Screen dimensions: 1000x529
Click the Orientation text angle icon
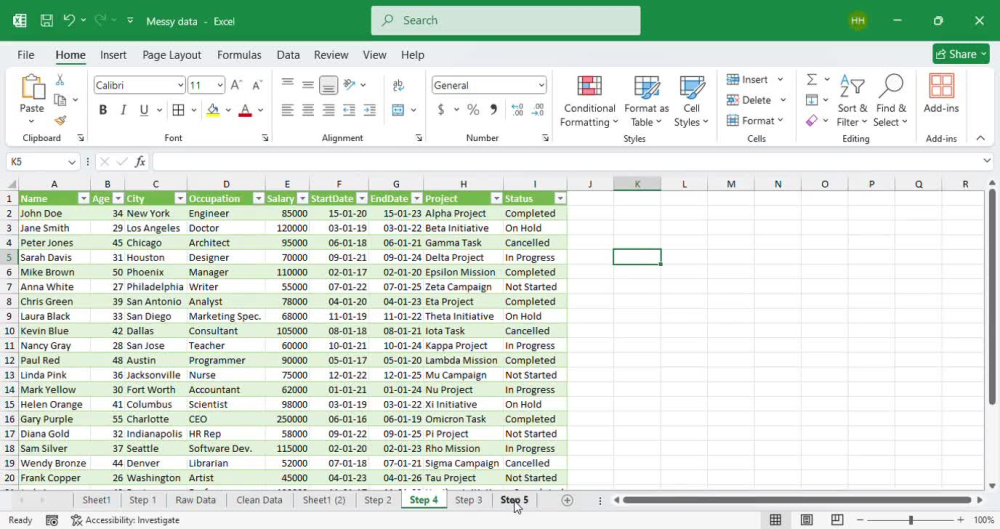349,84
